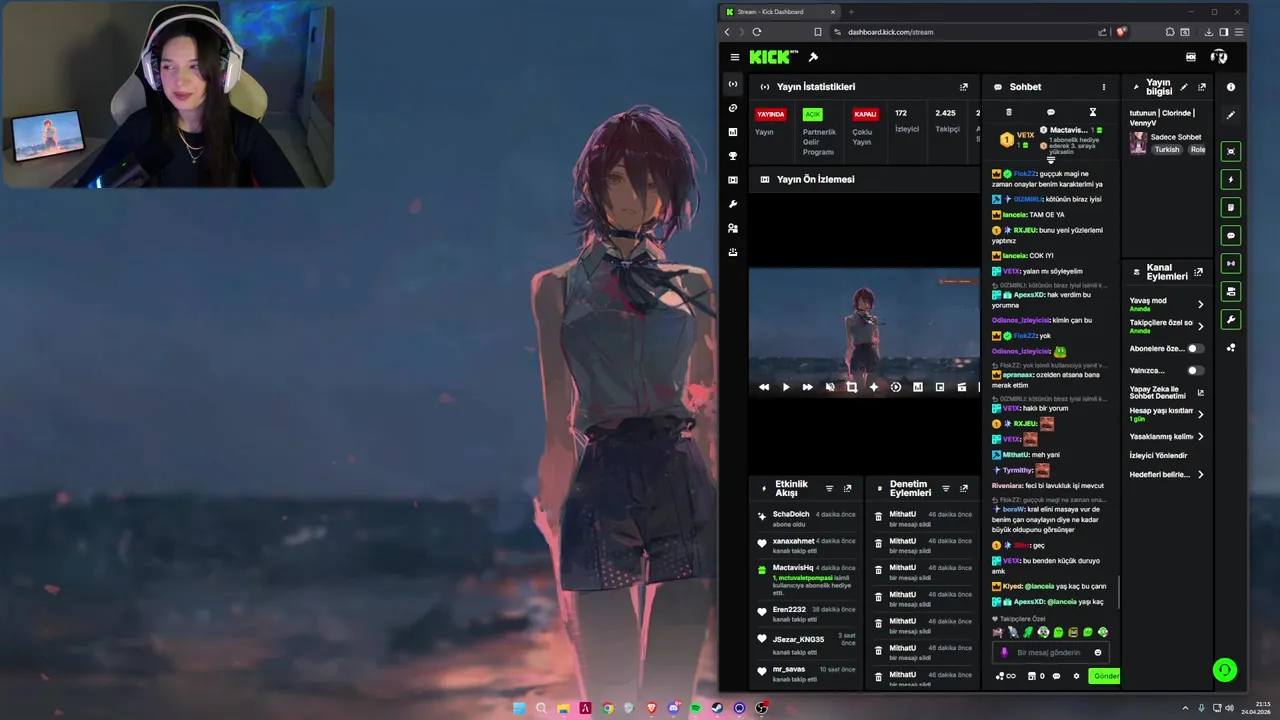Click the green support headset button
Viewport: 1280px width, 720px height.
click(x=1225, y=670)
